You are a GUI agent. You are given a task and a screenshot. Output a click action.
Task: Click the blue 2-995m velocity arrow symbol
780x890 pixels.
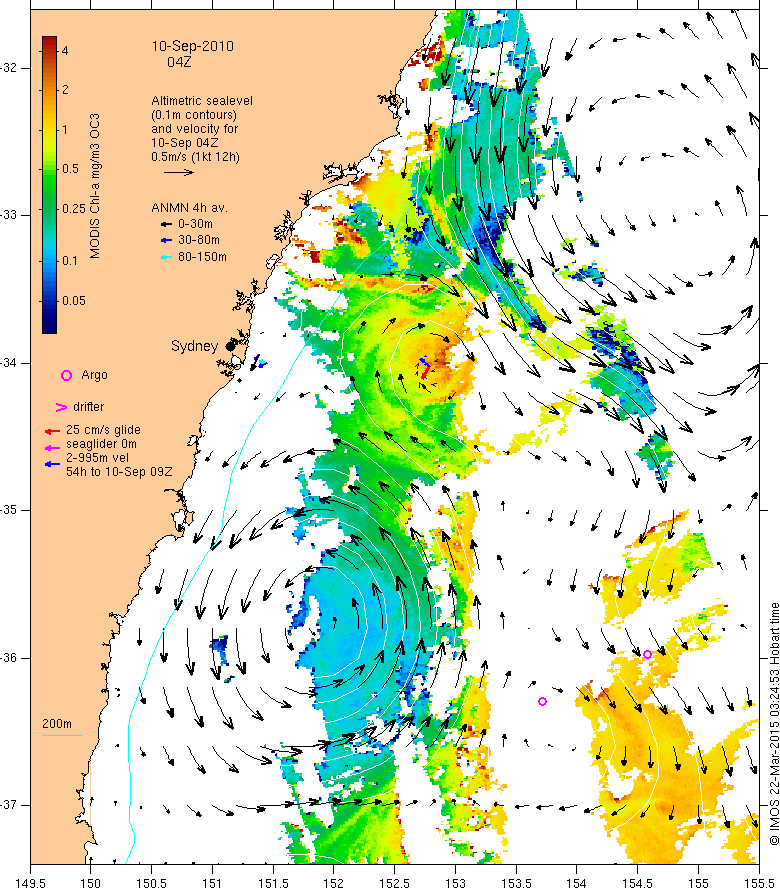pyautogui.click(x=52, y=464)
